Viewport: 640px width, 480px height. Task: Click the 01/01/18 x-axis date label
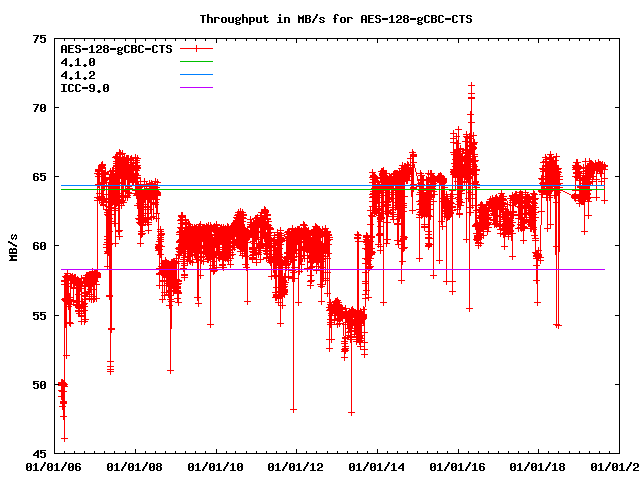click(538, 467)
